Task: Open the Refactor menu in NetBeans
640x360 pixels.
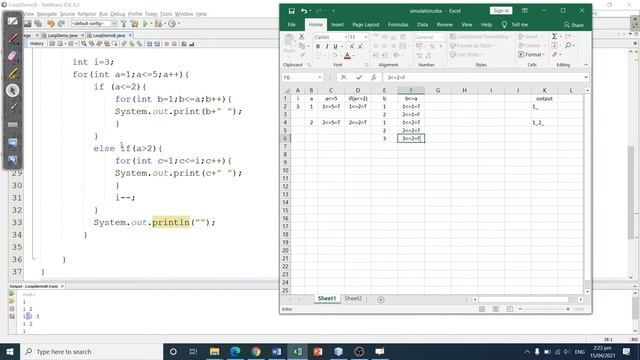Action: (87, 14)
